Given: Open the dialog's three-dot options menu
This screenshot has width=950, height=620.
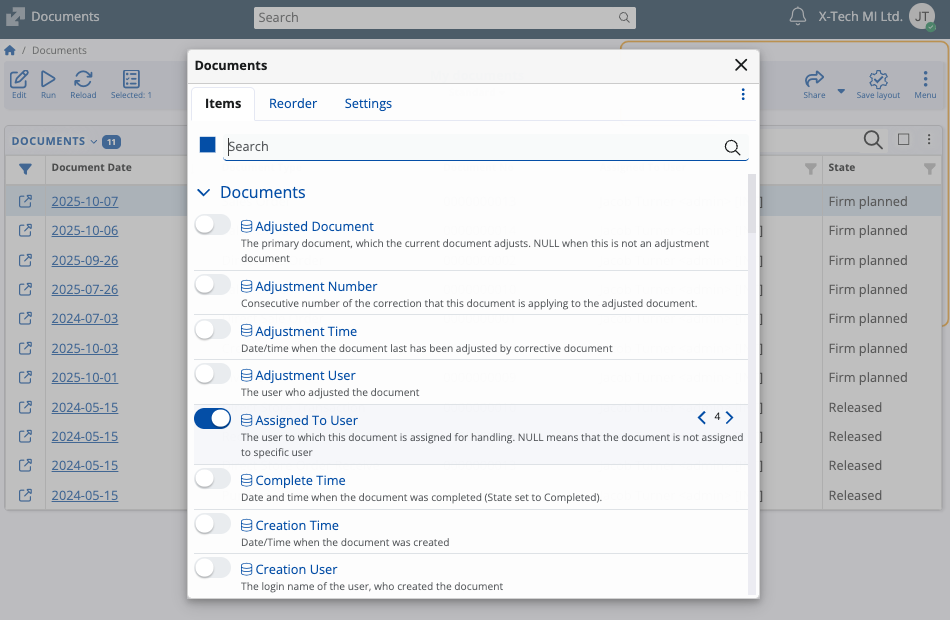Looking at the screenshot, I should pyautogui.click(x=743, y=95).
